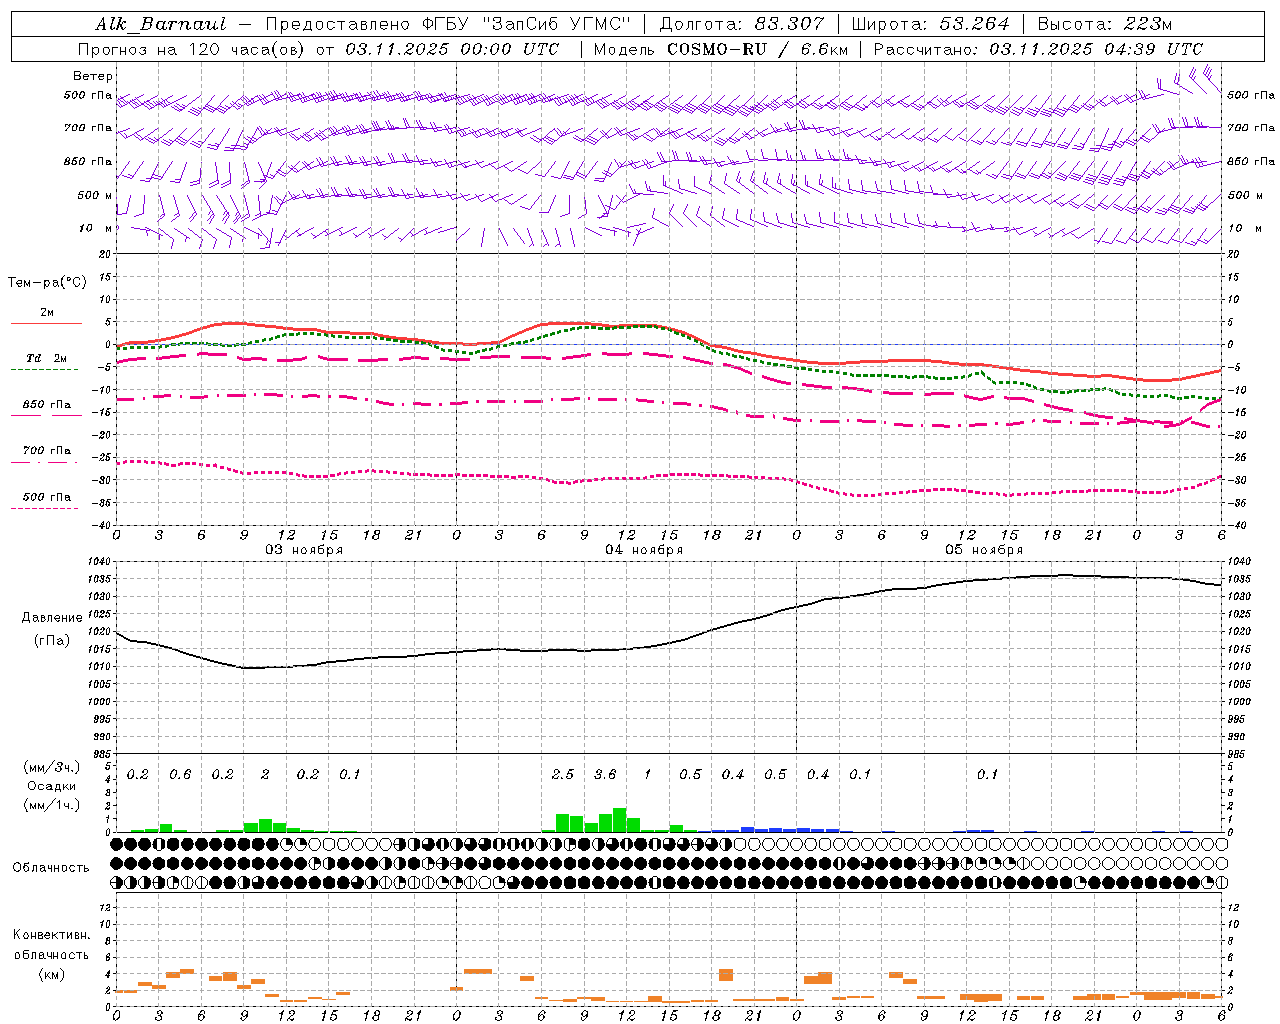Click the 'Высота: 223м' elevation text
This screenshot has width=1280, height=1024.
pos(1104,24)
